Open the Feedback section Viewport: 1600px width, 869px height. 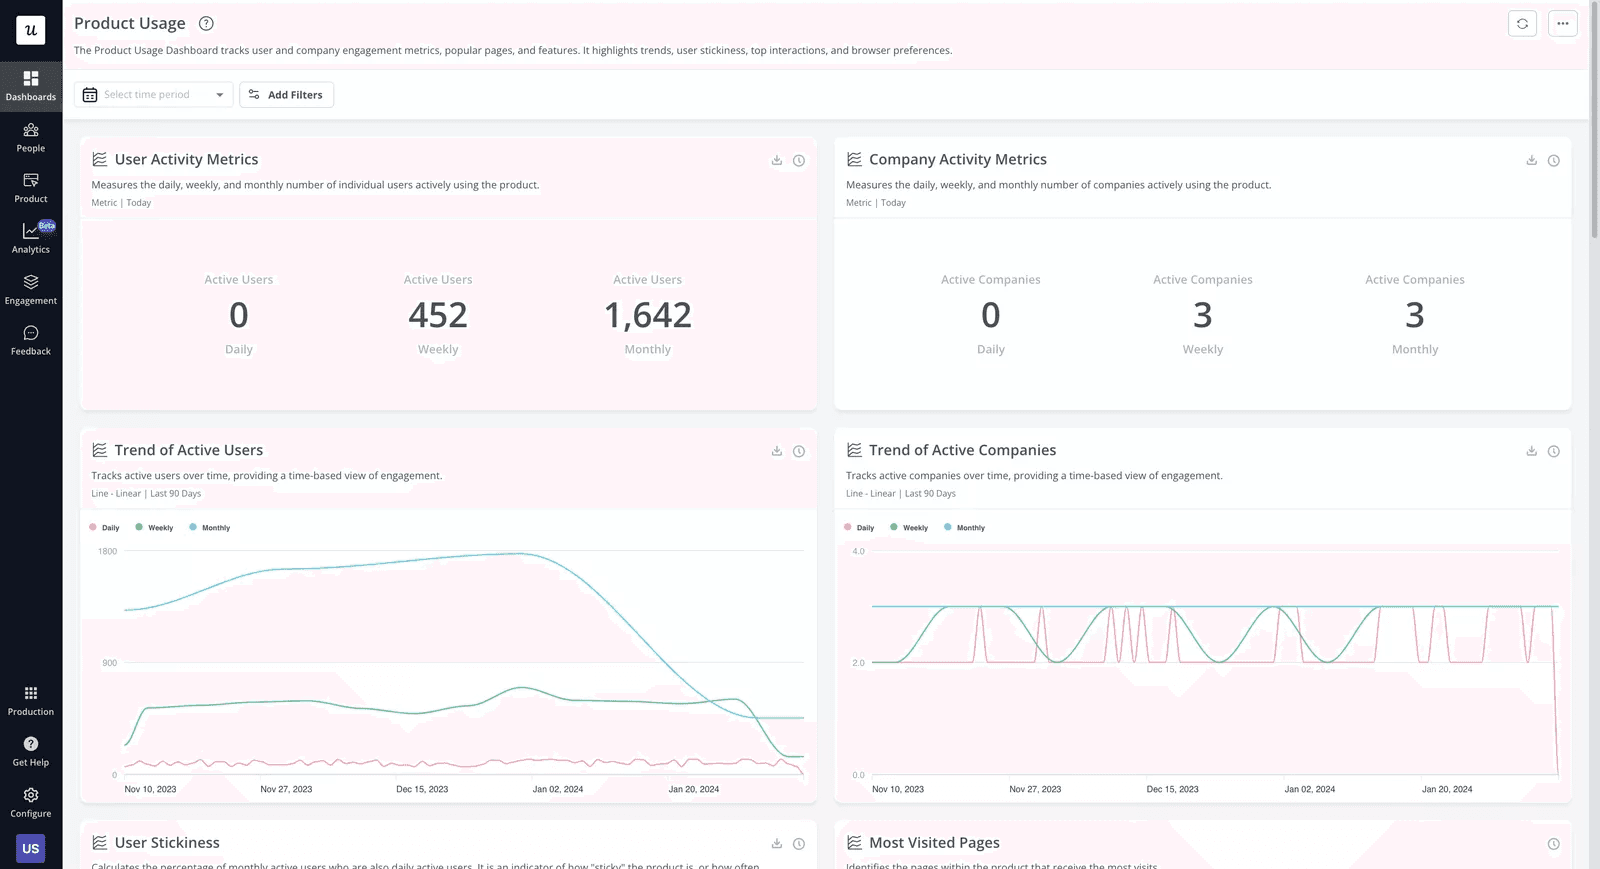tap(31, 341)
